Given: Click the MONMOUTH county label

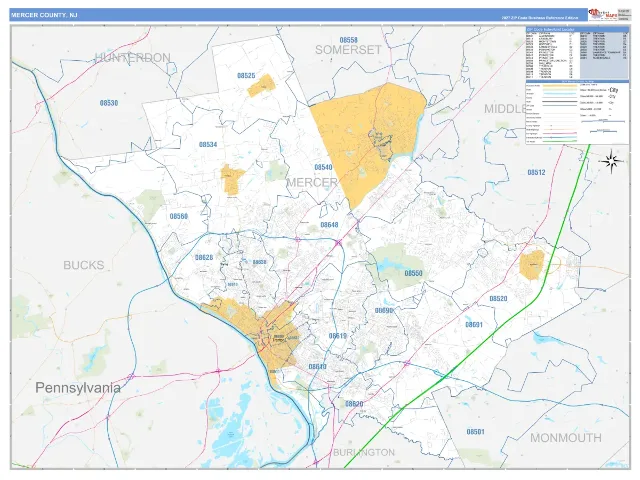Looking at the screenshot, I should tap(566, 438).
